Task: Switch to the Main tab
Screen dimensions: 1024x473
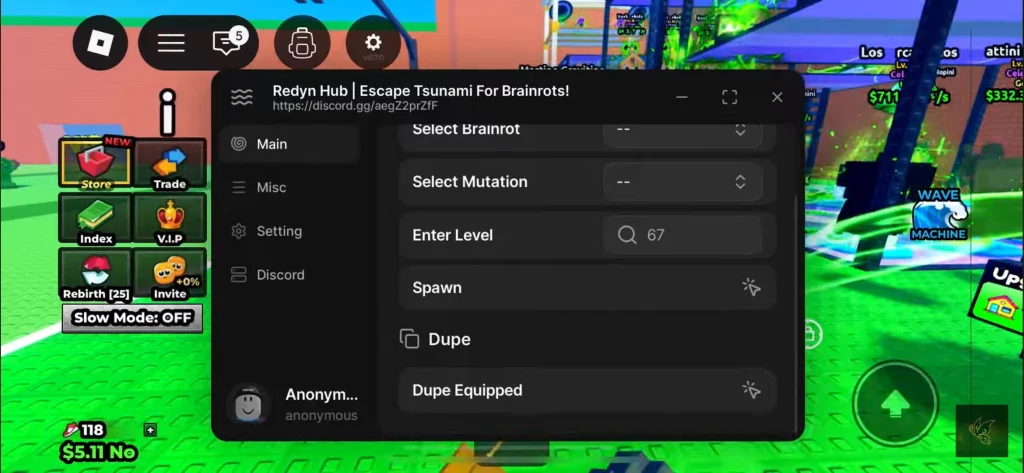Action: point(289,144)
